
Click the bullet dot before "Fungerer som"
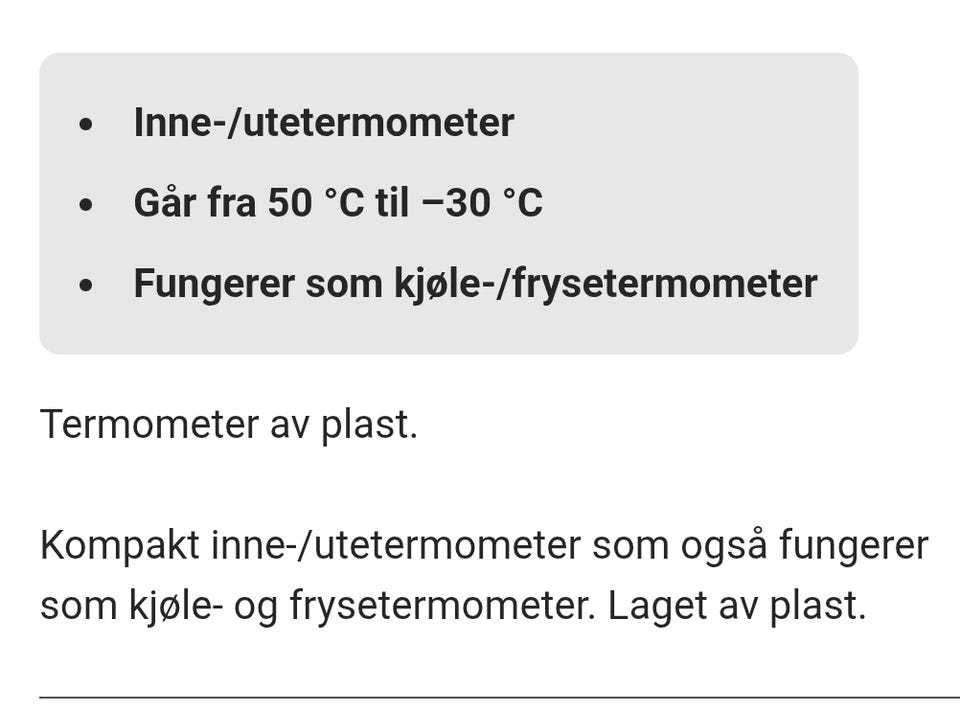[86, 285]
